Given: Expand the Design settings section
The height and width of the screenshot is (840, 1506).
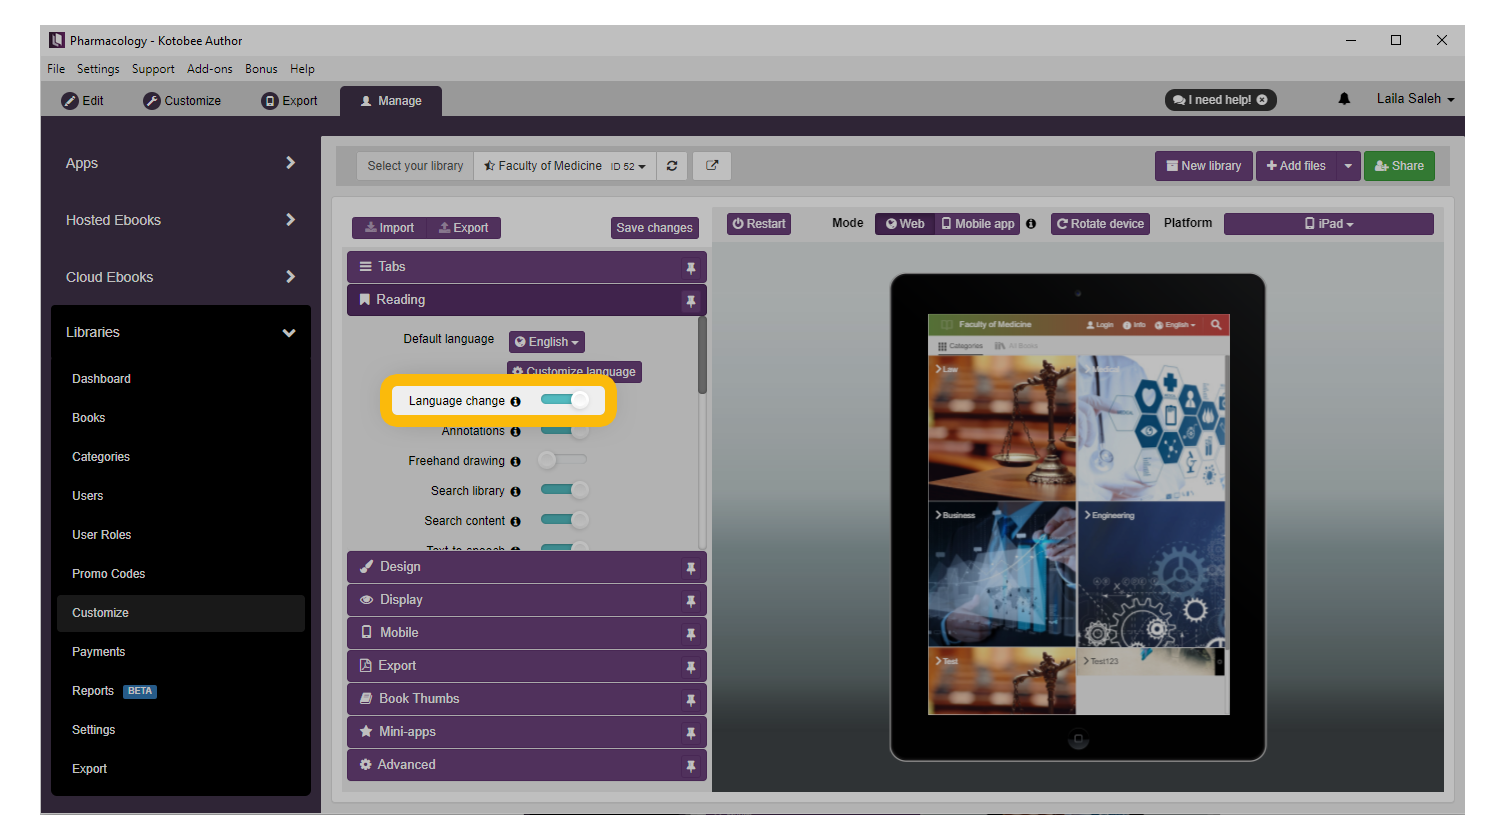Looking at the screenshot, I should (x=527, y=567).
